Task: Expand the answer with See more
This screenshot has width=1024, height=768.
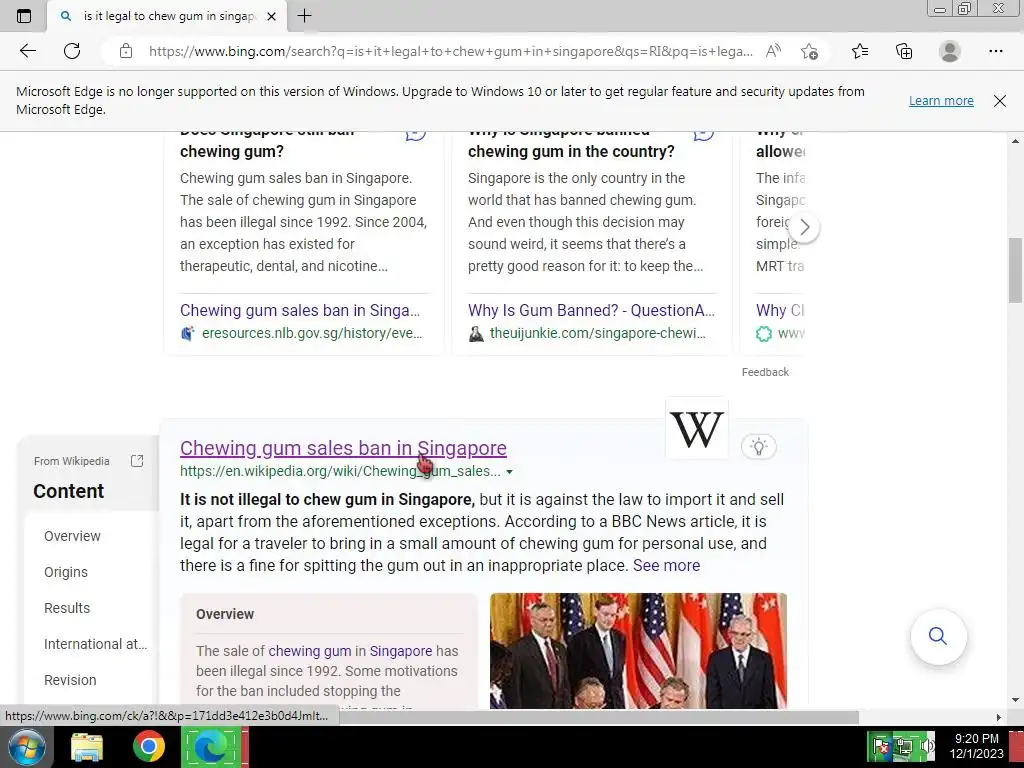Action: [666, 566]
